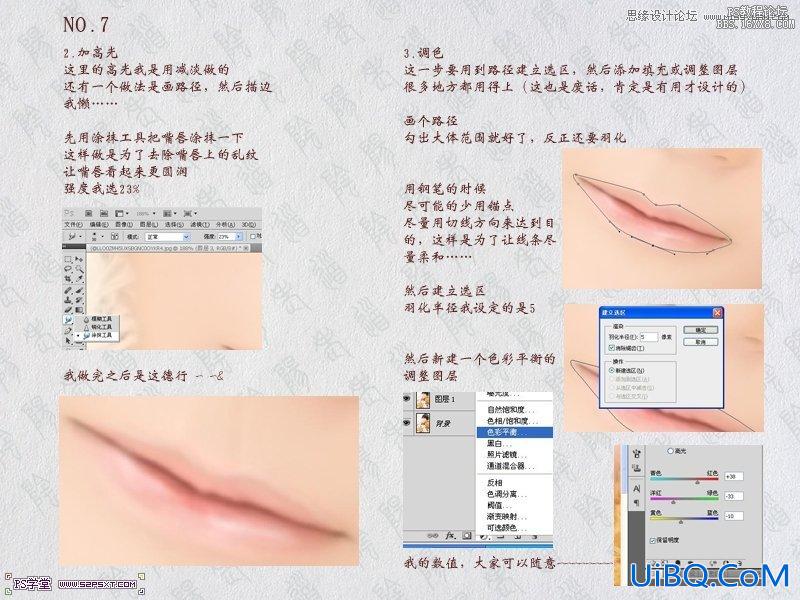Select the Eraser tool
Image resolution: width=800 pixels, height=600 pixels.
click(68, 310)
